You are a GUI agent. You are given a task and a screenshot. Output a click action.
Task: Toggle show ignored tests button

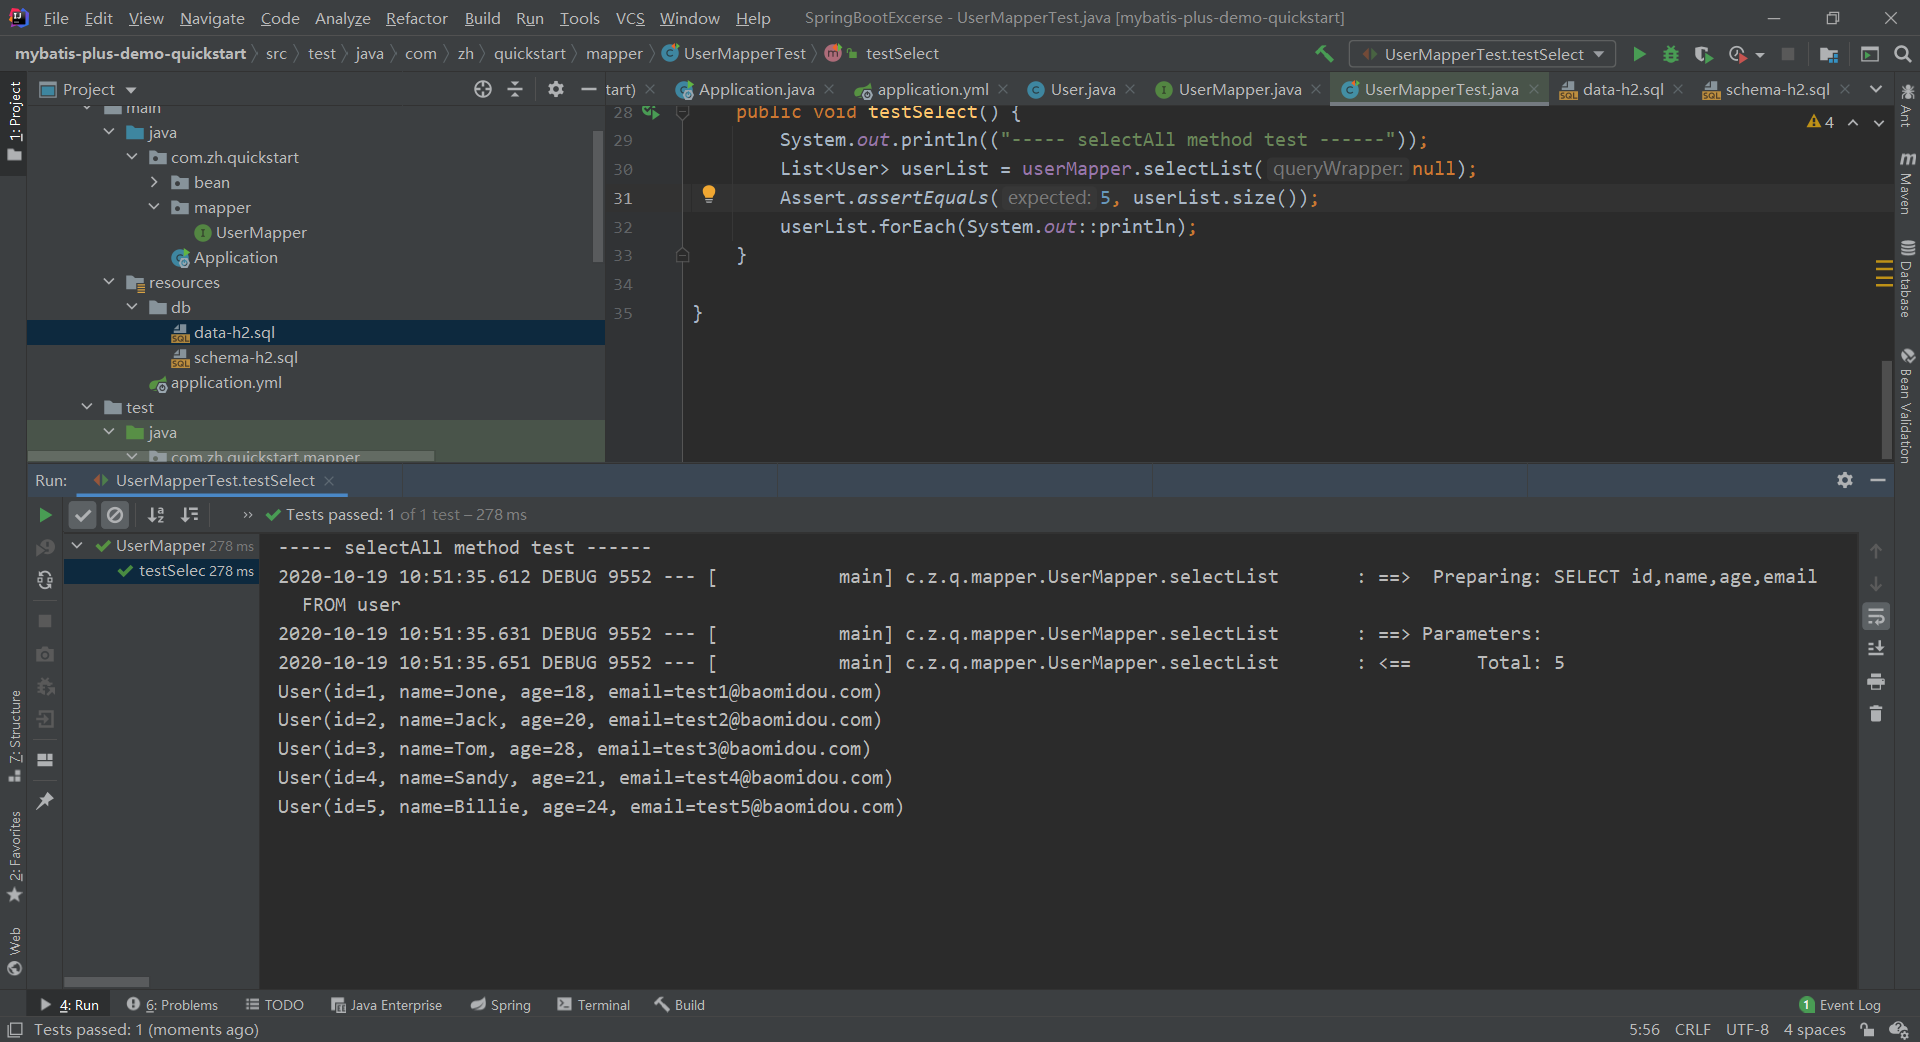(115, 515)
